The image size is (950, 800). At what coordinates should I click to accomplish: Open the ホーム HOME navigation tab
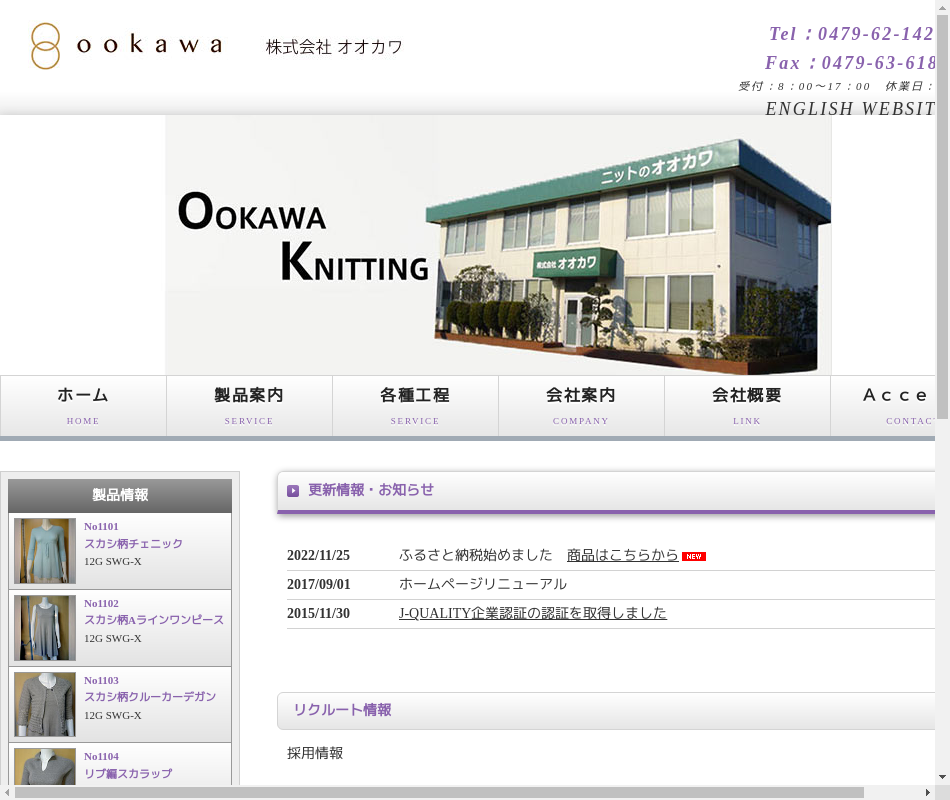click(83, 406)
